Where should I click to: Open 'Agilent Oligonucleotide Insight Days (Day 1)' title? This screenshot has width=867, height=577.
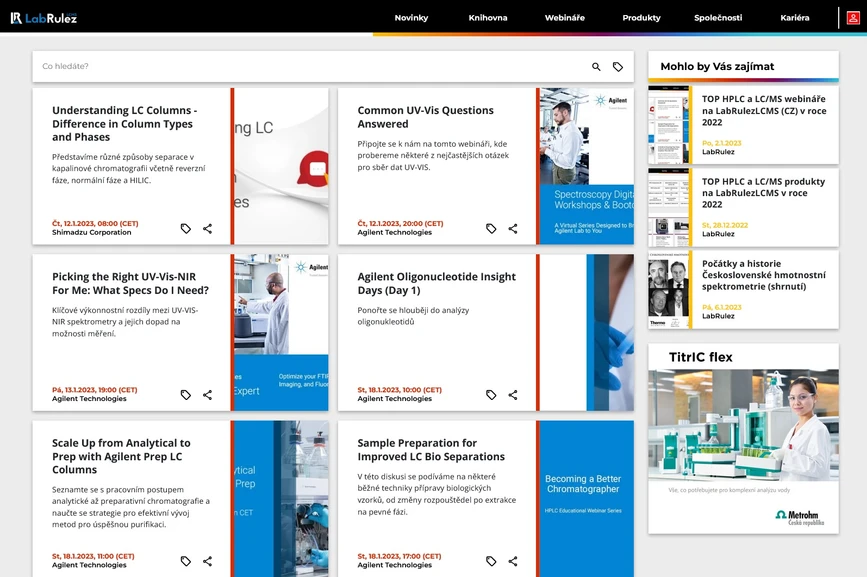[x=436, y=283]
